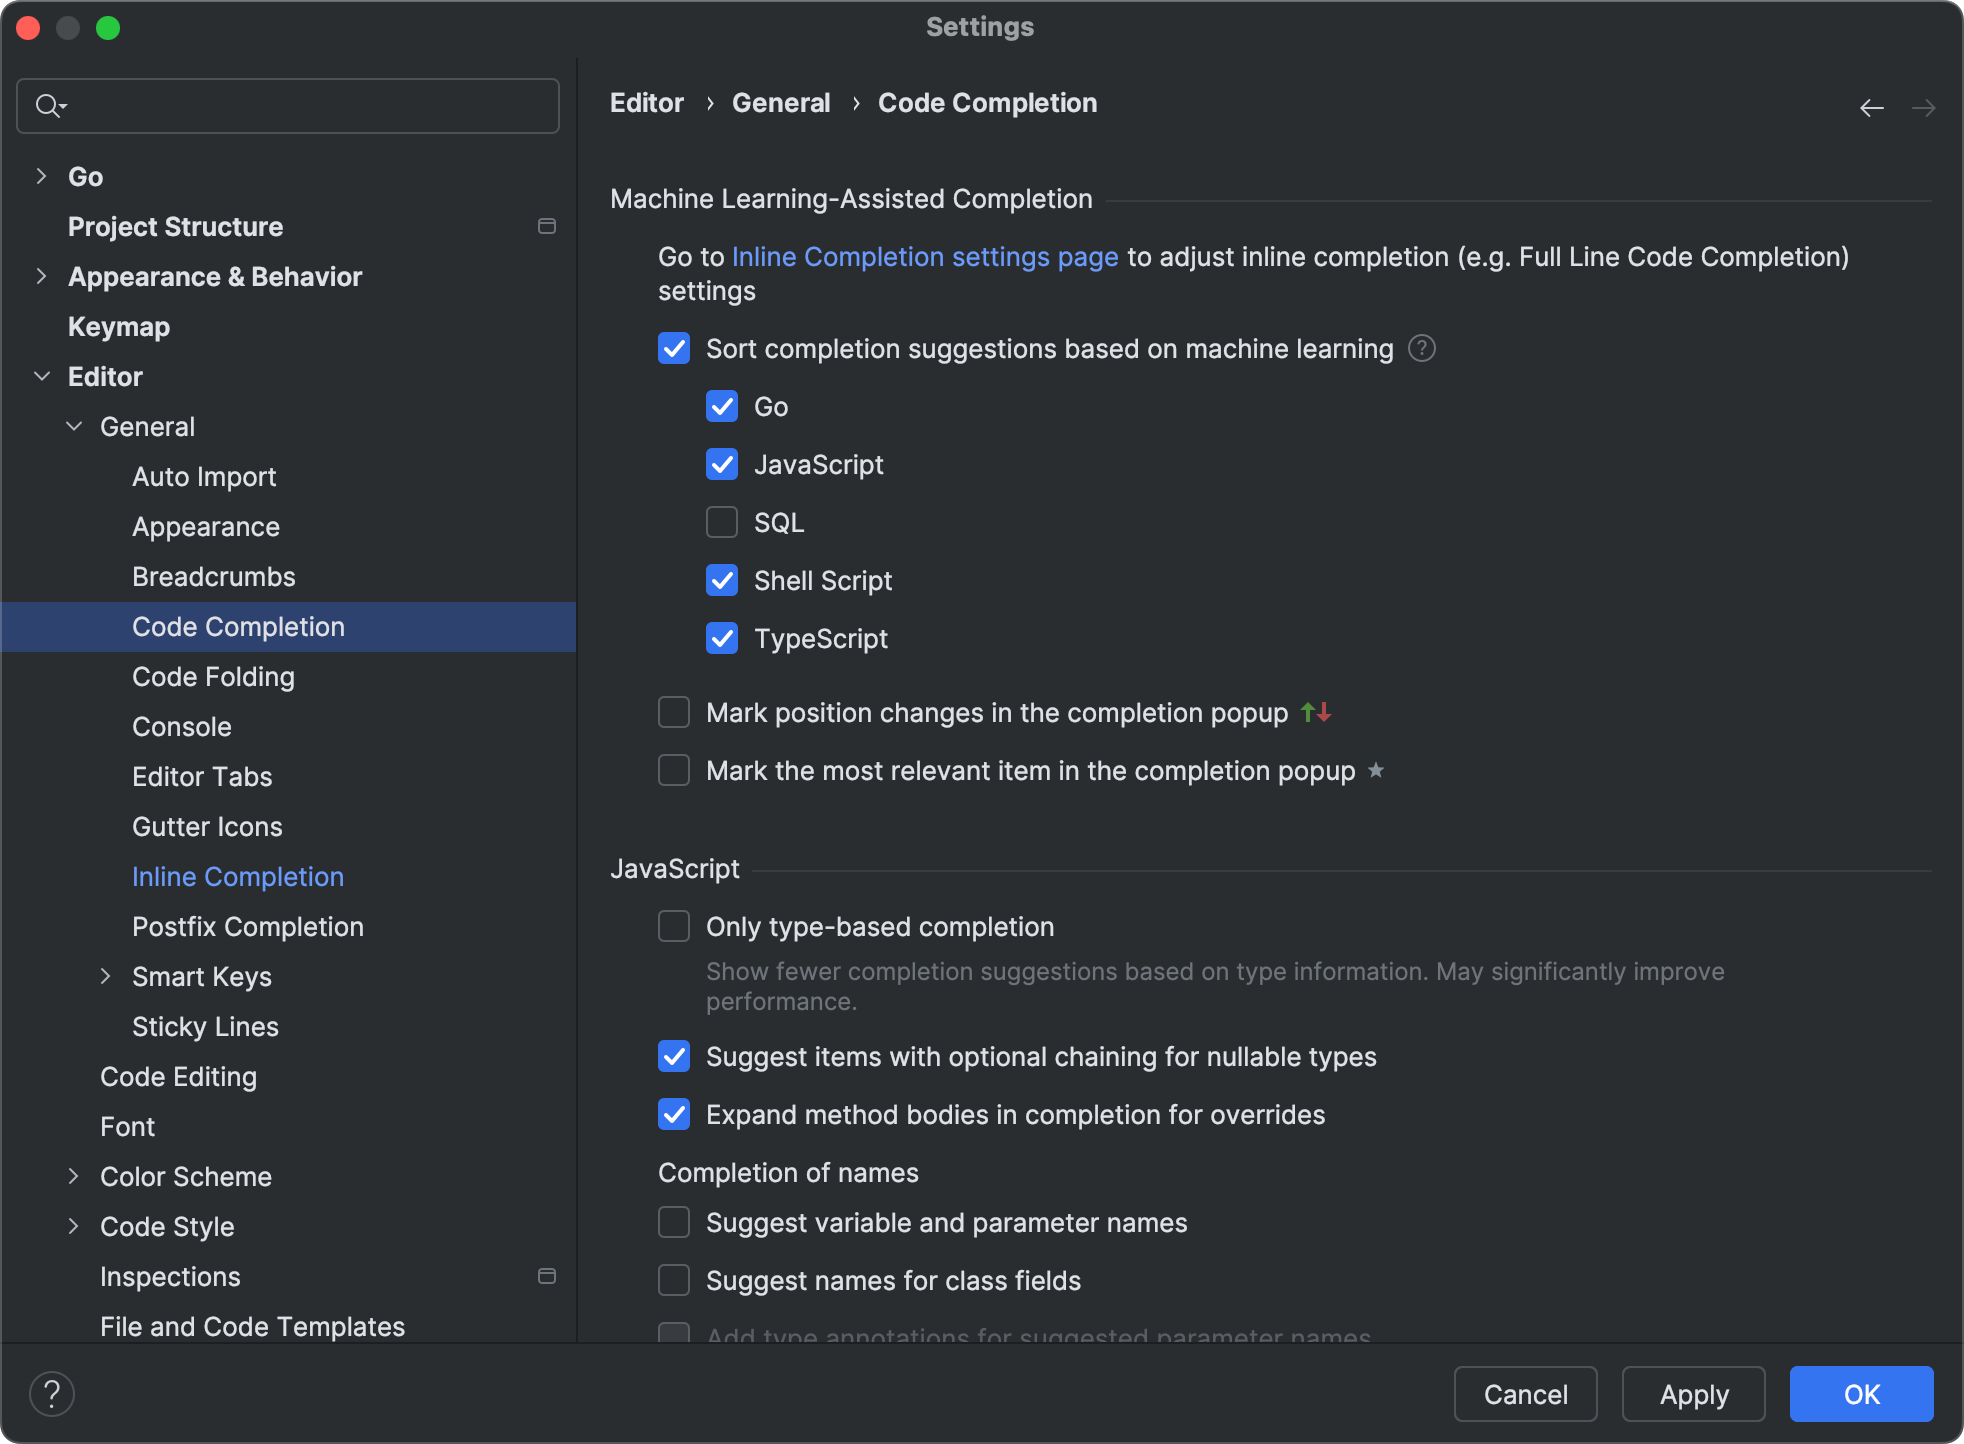Click the help icon in bottom-left corner
1964x1444 pixels.
pyautogui.click(x=52, y=1393)
